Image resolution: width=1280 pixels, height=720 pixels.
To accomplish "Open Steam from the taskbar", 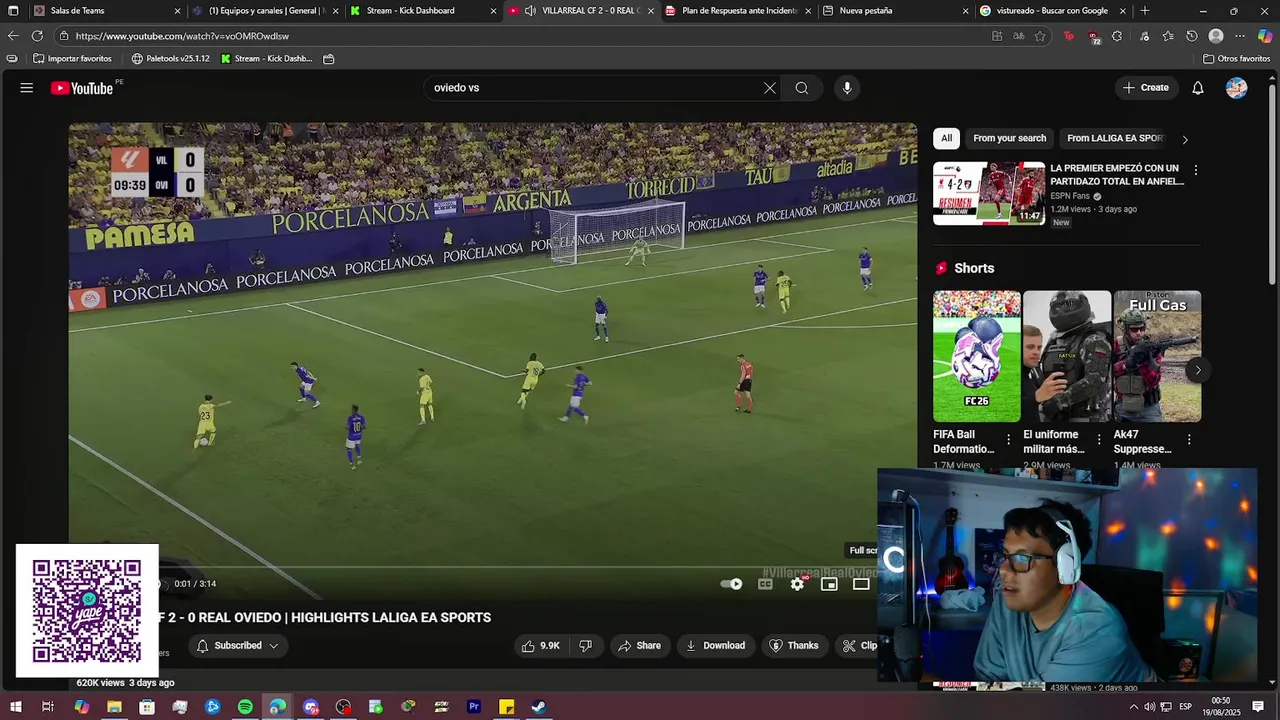I will pos(538,707).
